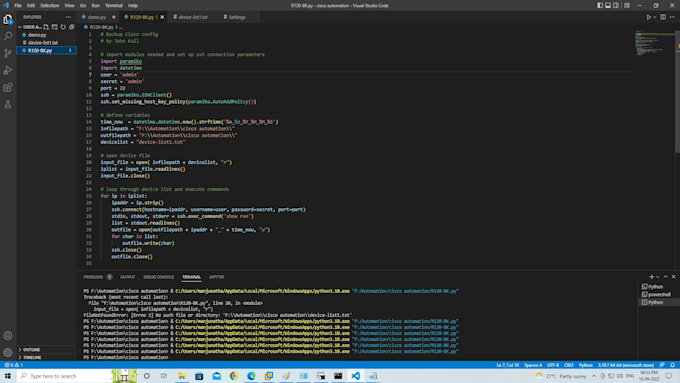Image resolution: width=680 pixels, height=383 pixels.
Task: Open Visual Studio Code from taskbar
Action: pos(356,376)
